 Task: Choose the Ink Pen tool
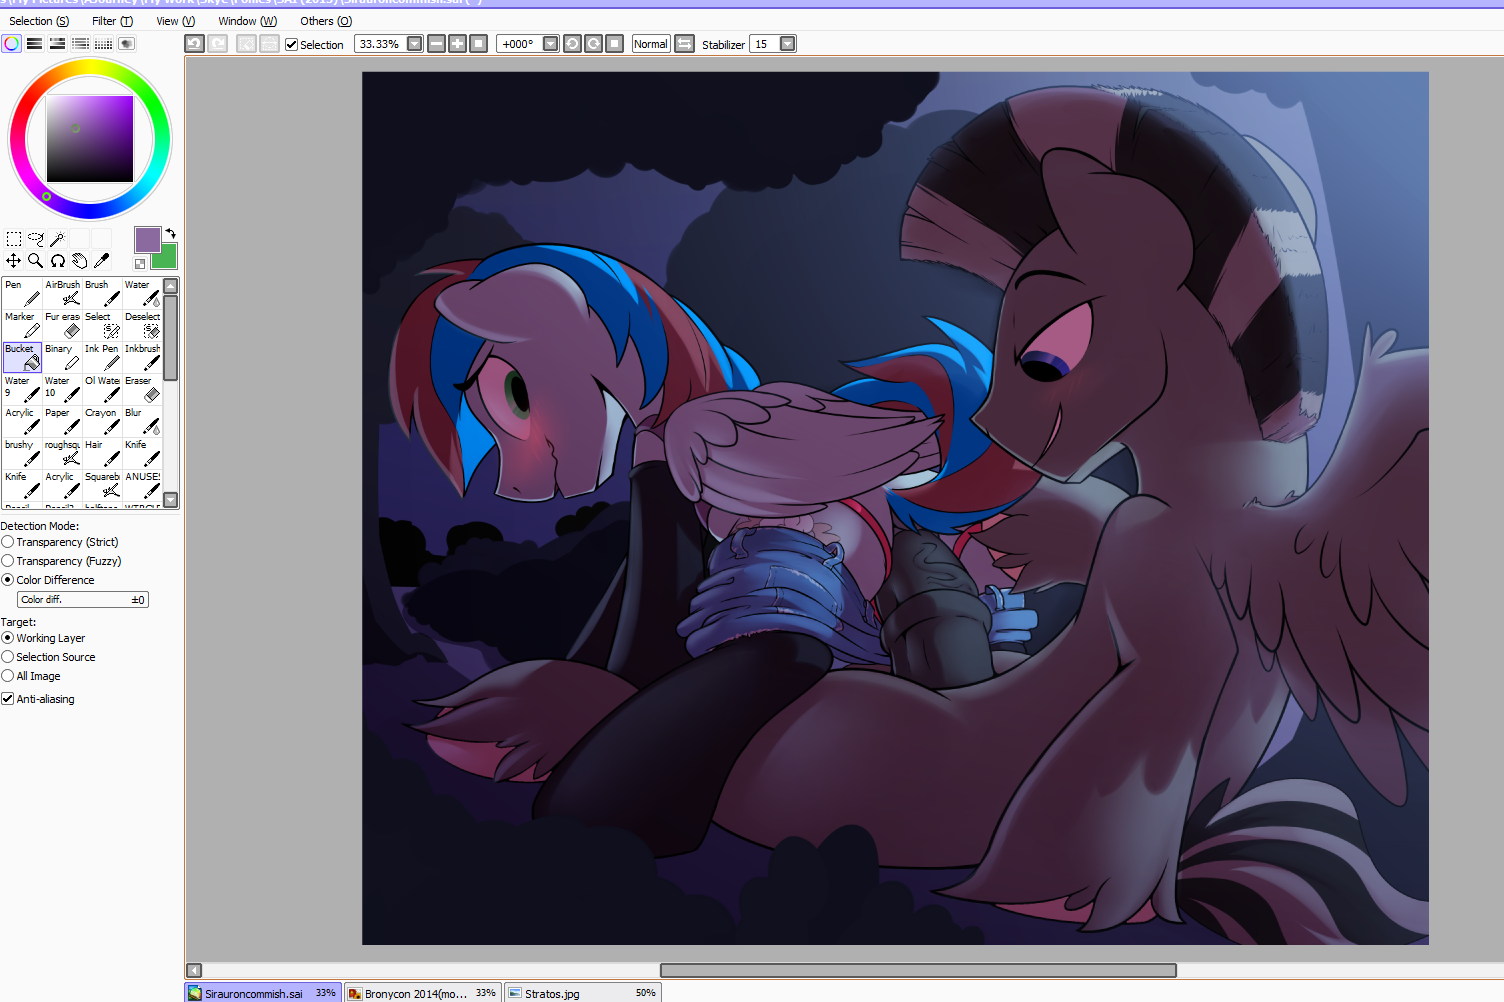(x=102, y=357)
